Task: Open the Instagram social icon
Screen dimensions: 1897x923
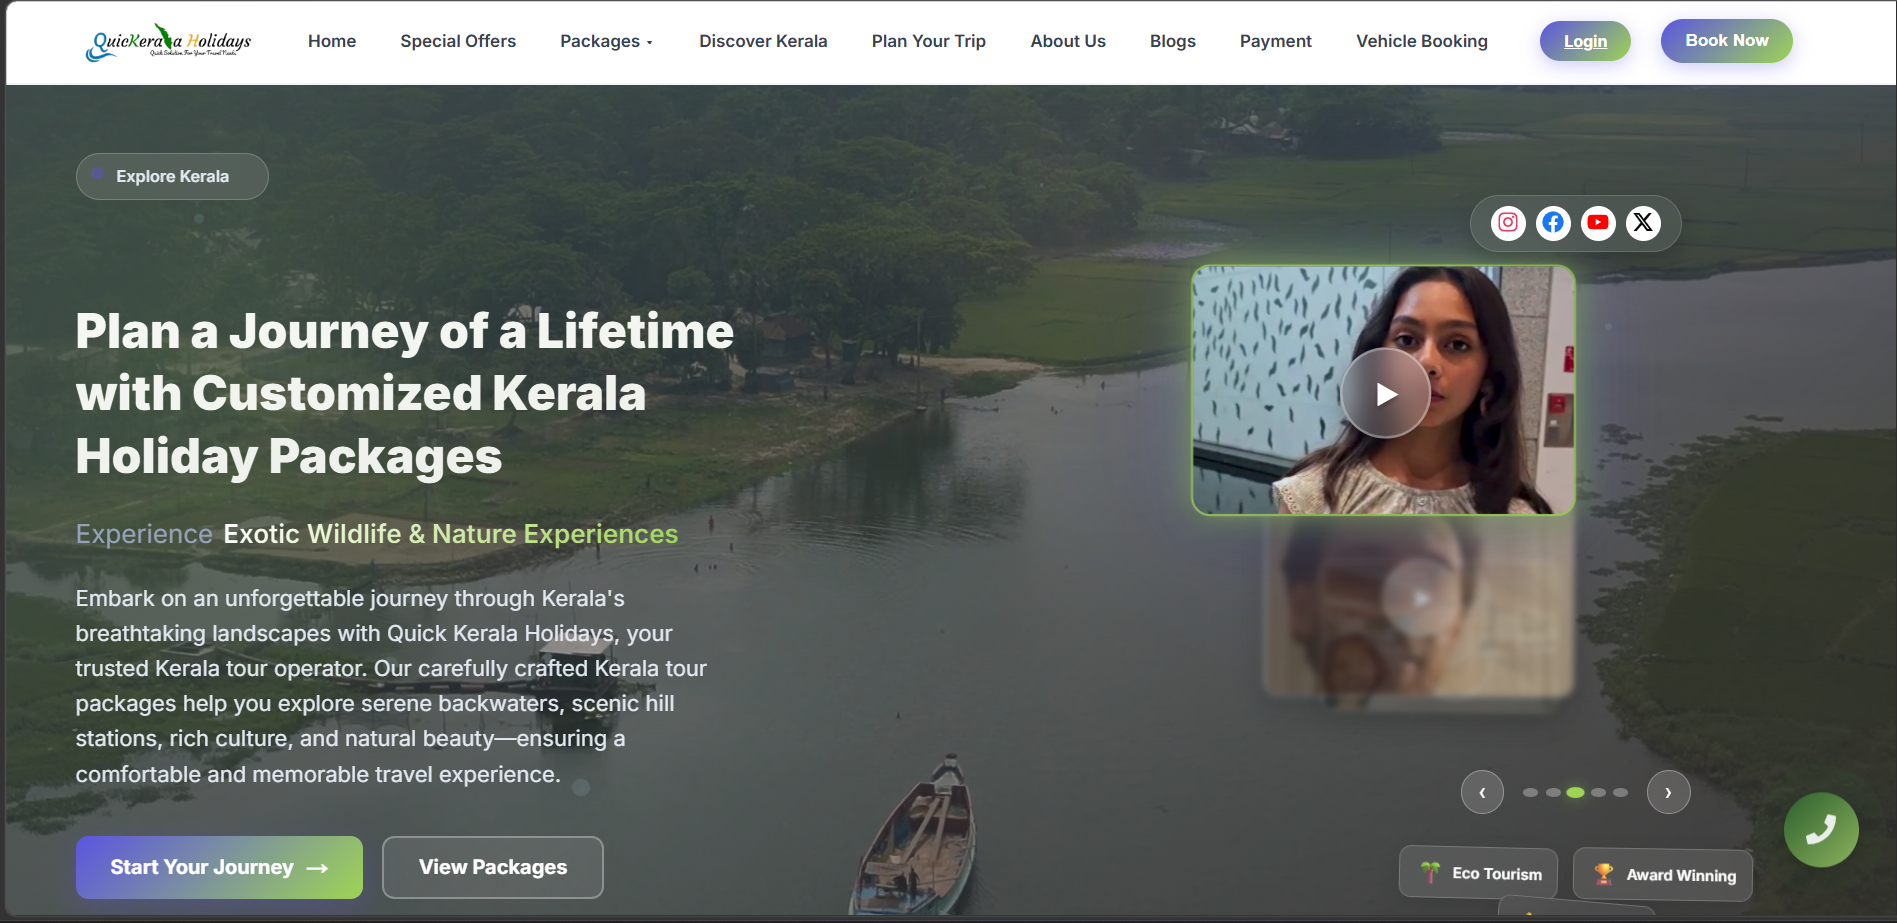Action: click(1508, 222)
